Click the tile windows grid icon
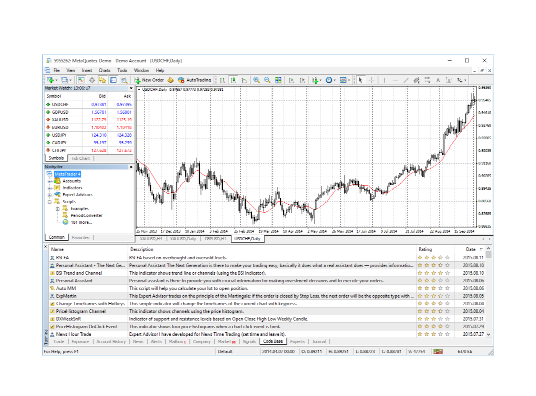Image resolution: width=536 pixels, height=396 pixels. (278, 80)
